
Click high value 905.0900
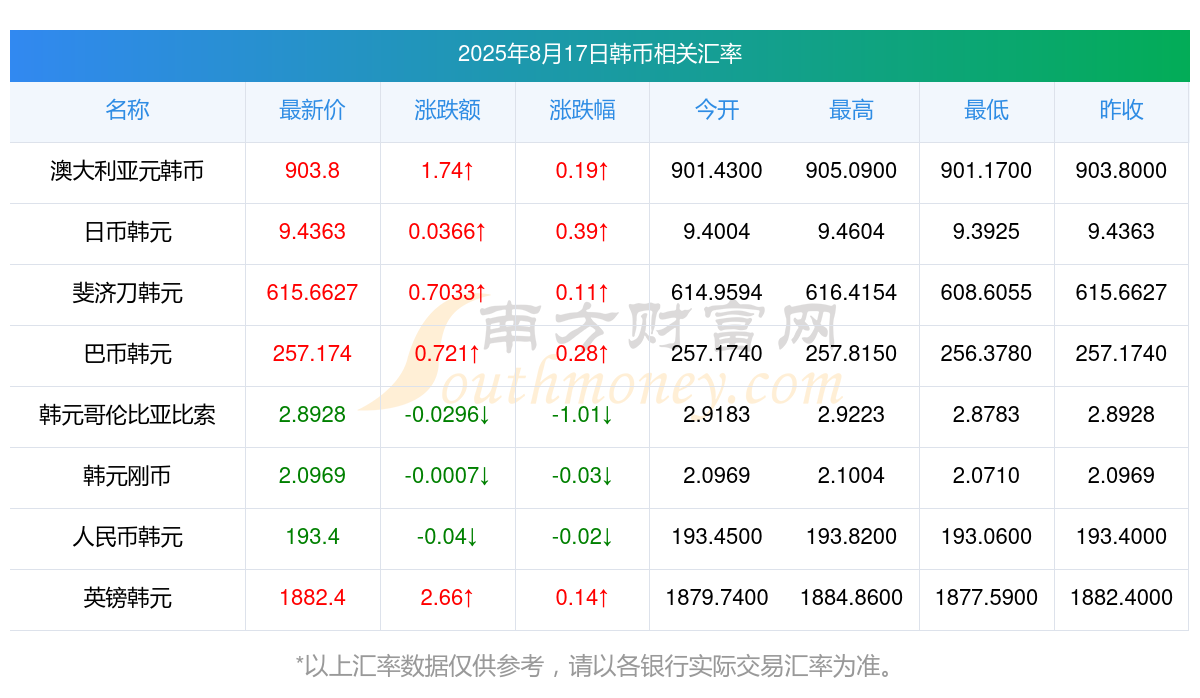pos(851,171)
